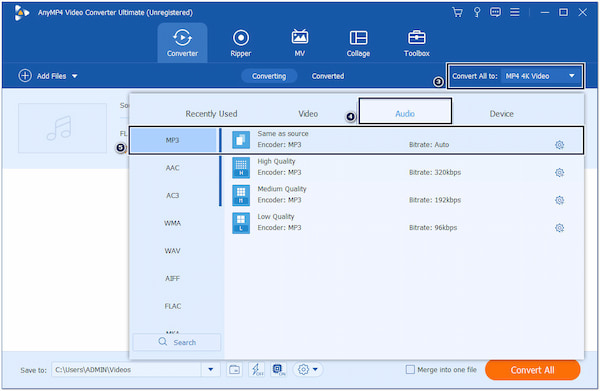Open the feedback chat bubble icon
Screen dimensions: 600x391
pyautogui.click(x=495, y=12)
